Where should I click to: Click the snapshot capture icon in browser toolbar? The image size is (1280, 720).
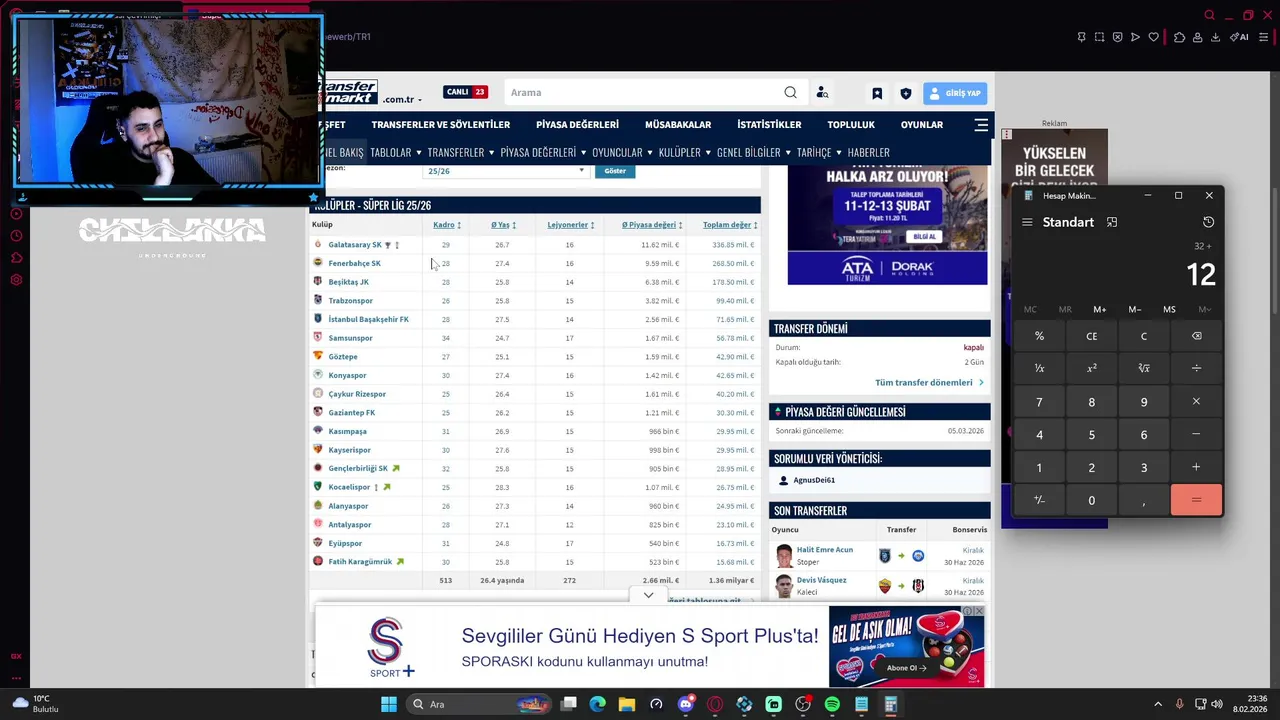coord(1099,37)
